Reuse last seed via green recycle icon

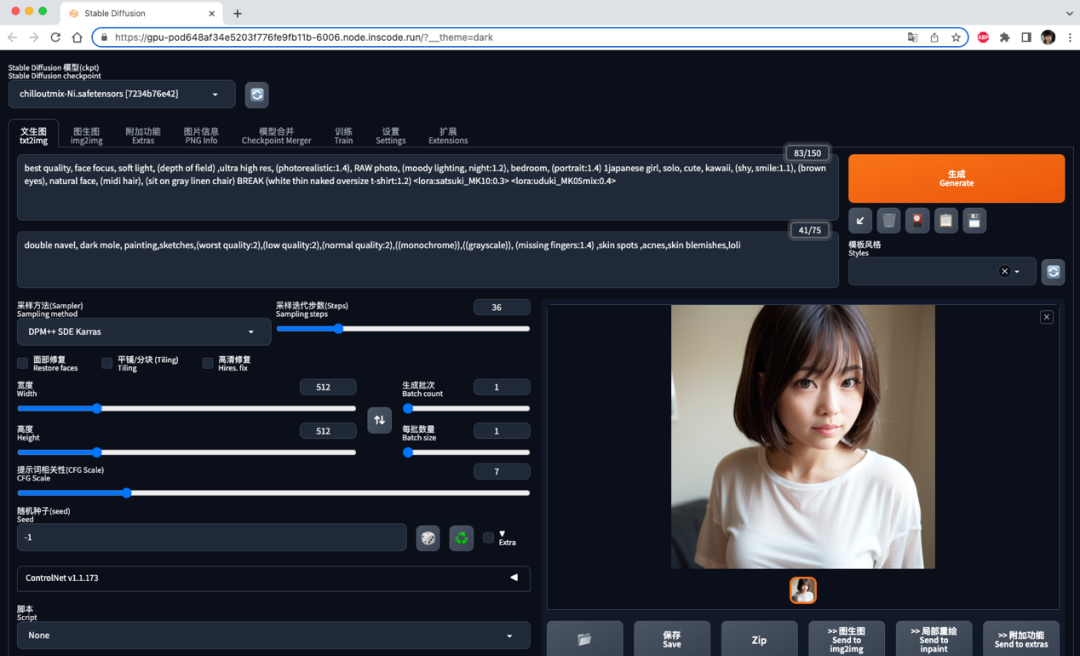[461, 538]
